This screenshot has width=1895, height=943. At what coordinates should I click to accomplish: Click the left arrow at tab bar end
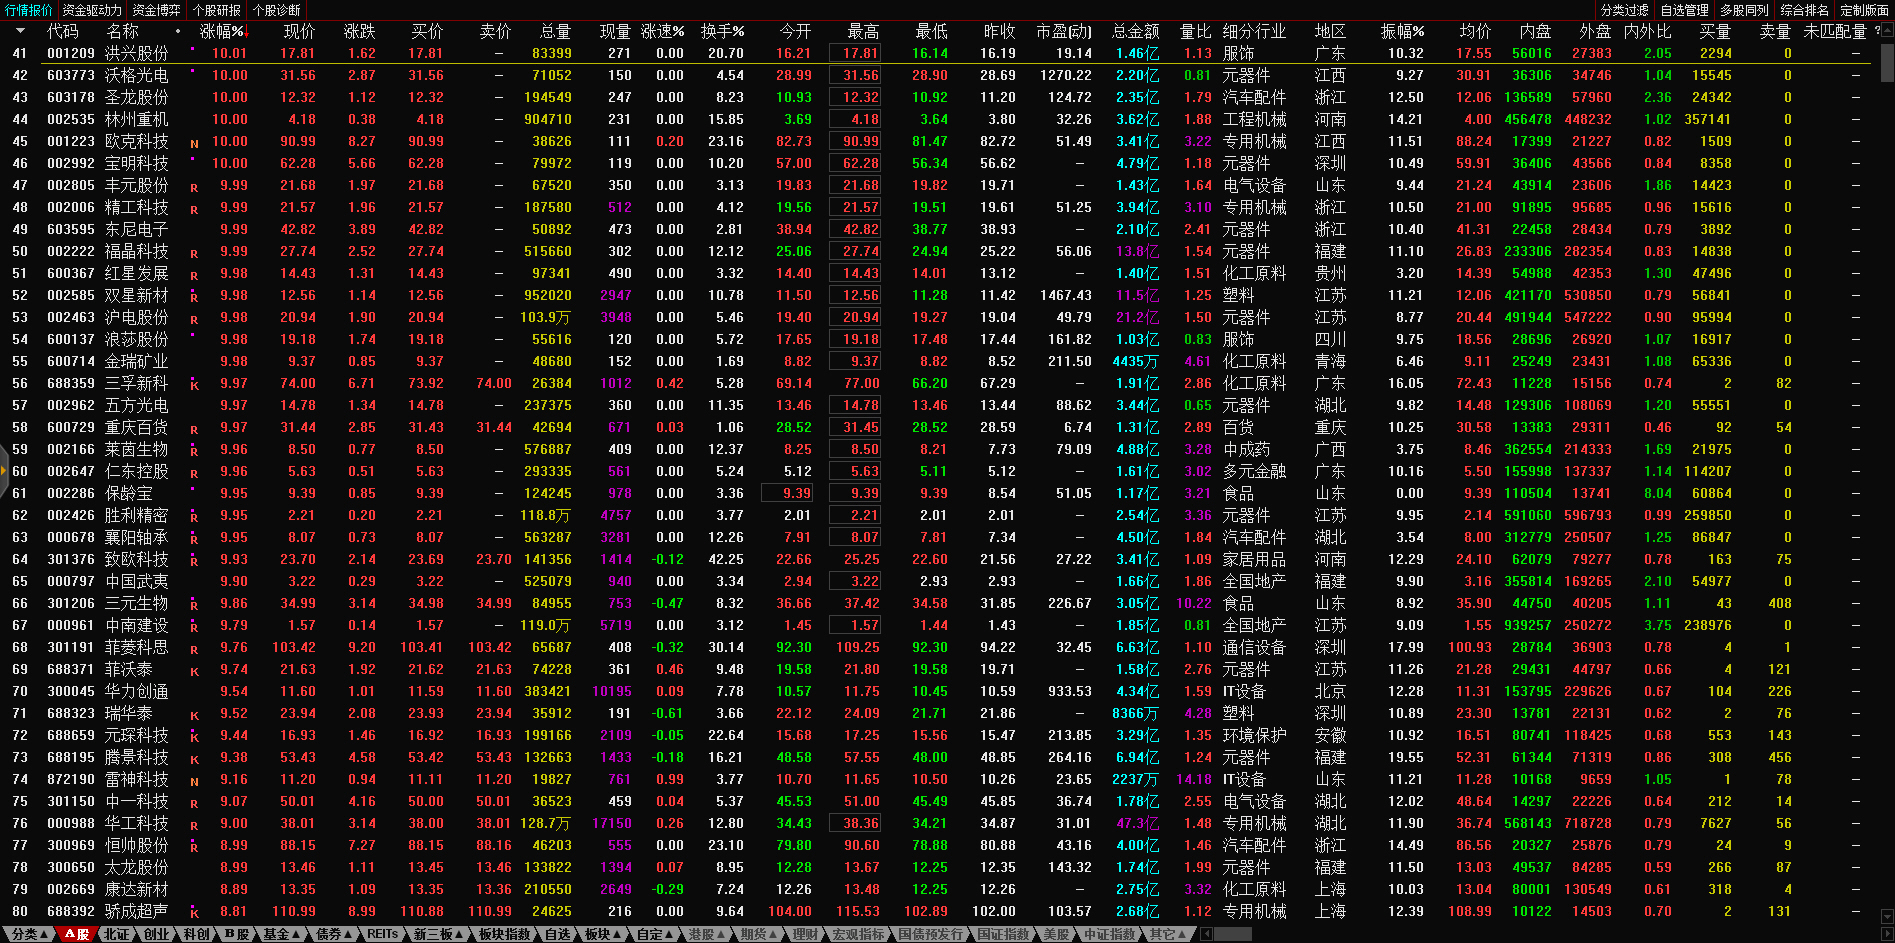(1206, 934)
